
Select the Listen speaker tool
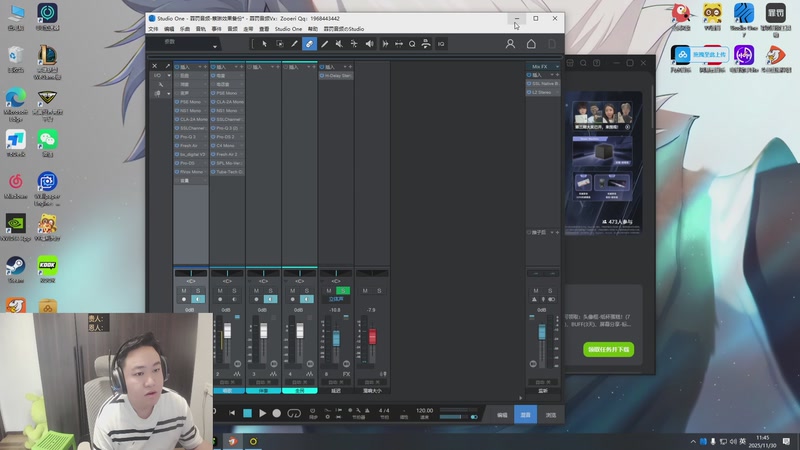pyautogui.click(x=369, y=44)
